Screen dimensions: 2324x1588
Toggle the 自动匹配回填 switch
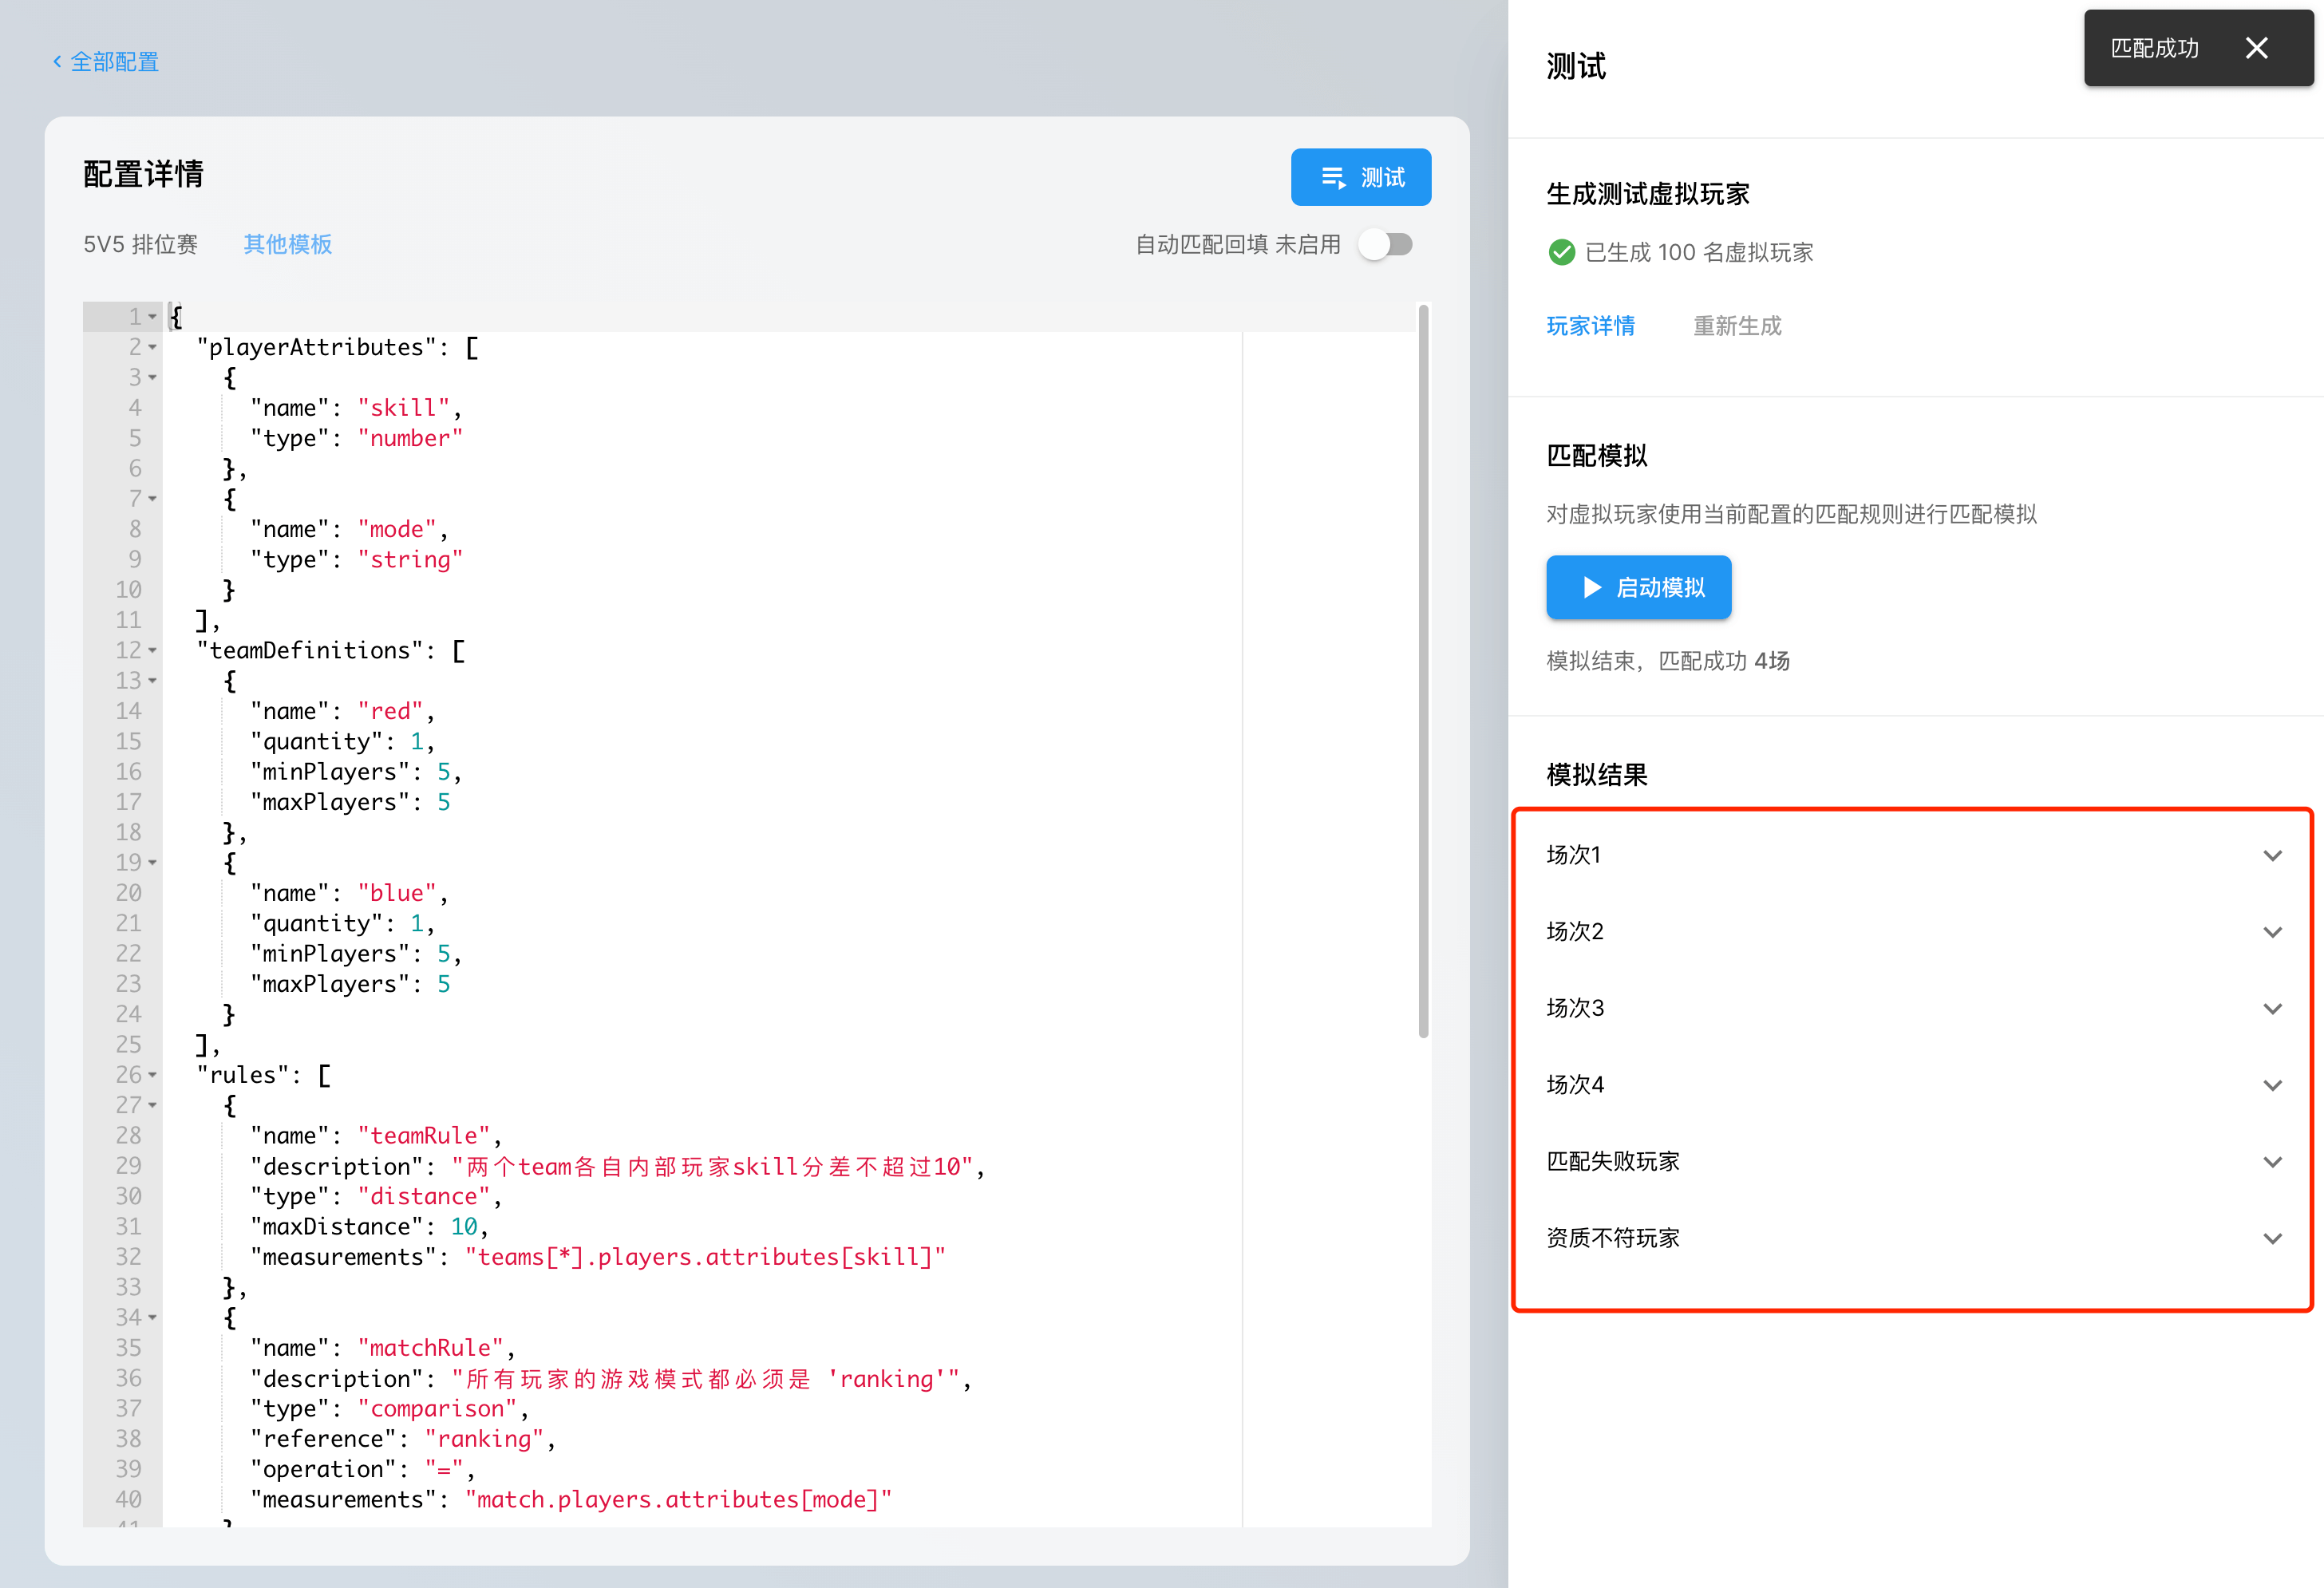coord(1385,244)
